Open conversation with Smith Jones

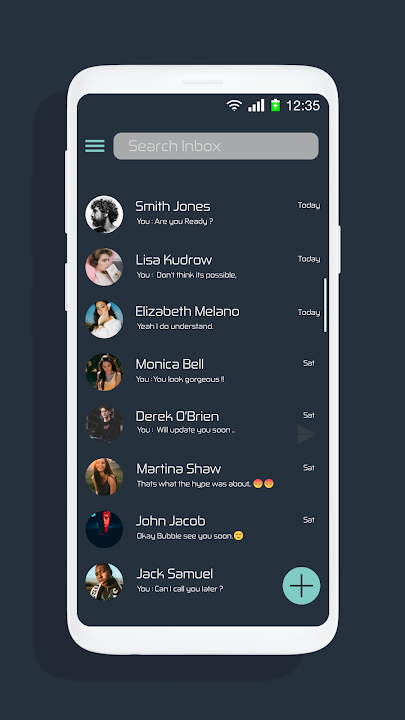coord(202,214)
